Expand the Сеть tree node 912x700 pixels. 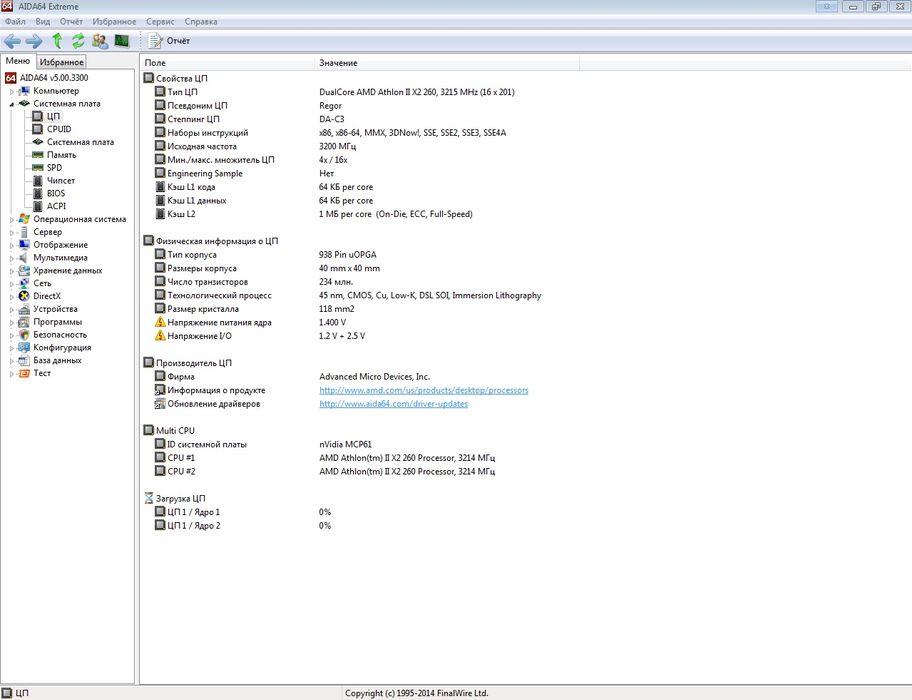click(11, 284)
